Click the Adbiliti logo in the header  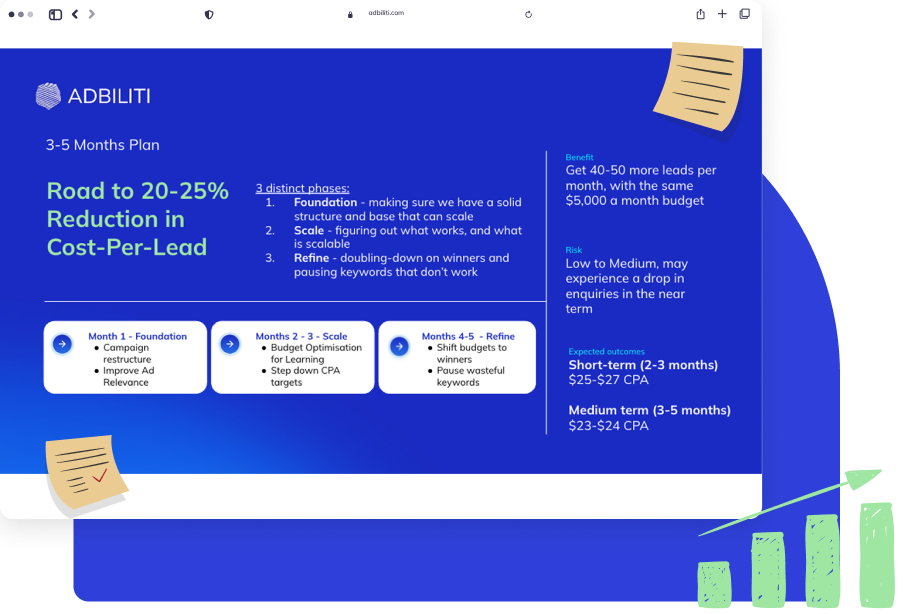(x=93, y=96)
